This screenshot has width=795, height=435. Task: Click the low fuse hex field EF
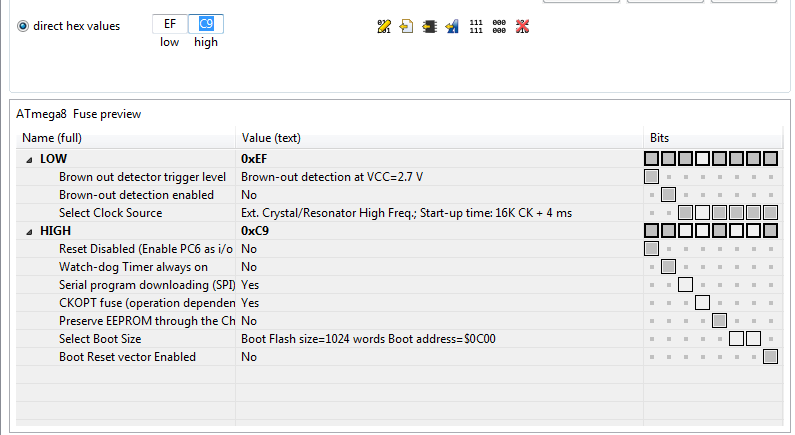170,24
